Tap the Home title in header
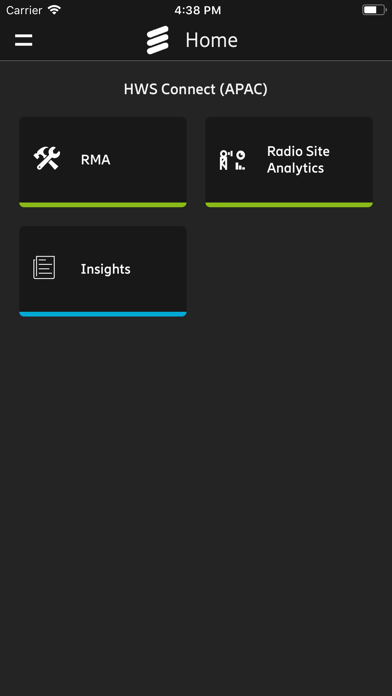Screen dimensions: 392x696 click(211, 40)
